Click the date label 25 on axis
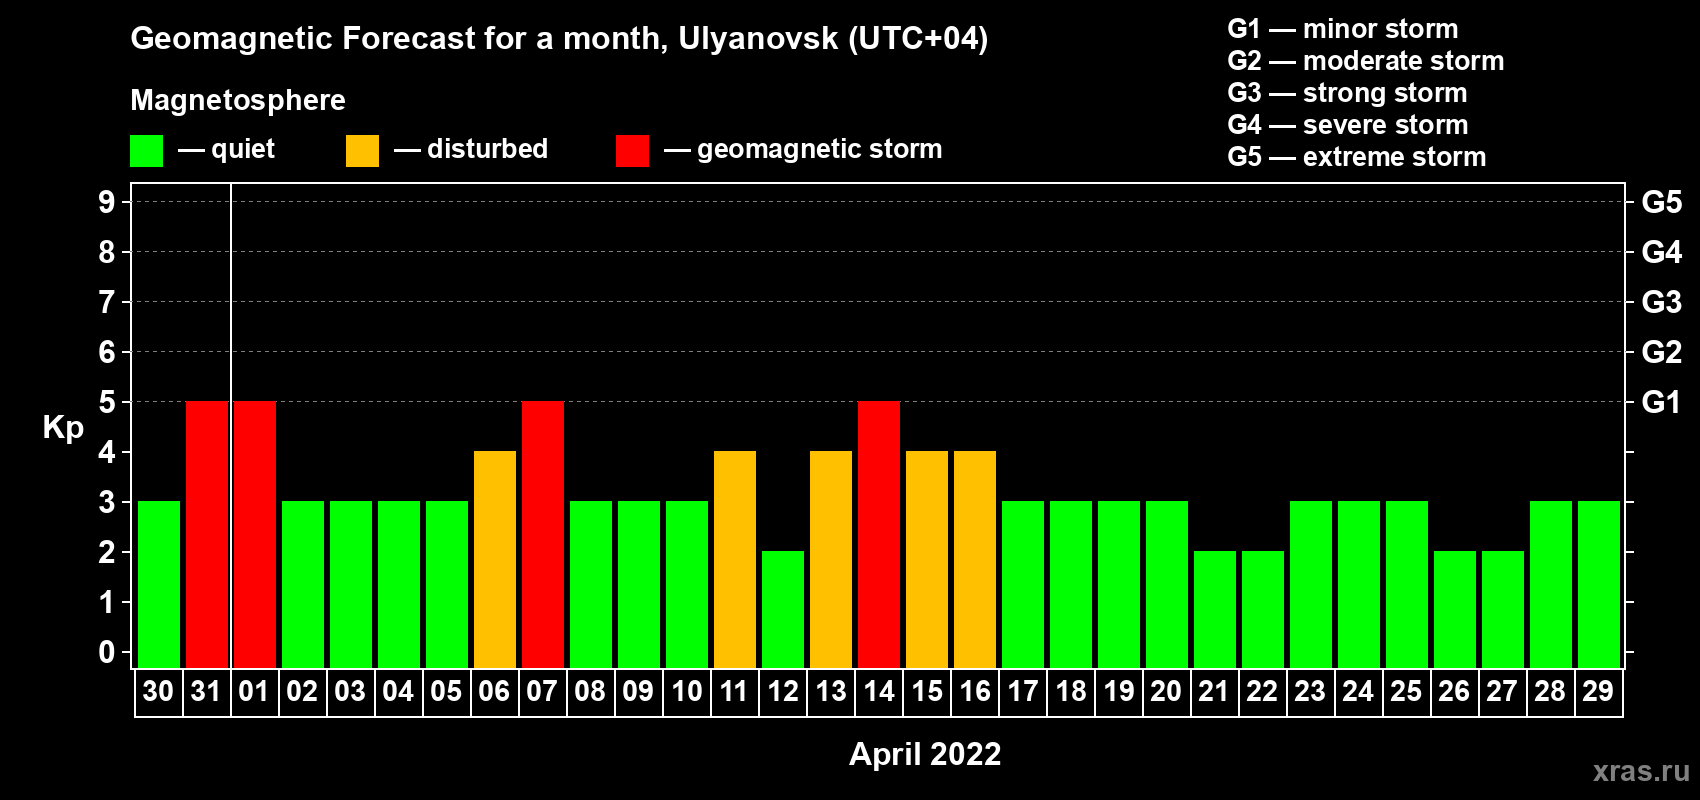Viewport: 1700px width, 800px height. click(x=1406, y=692)
